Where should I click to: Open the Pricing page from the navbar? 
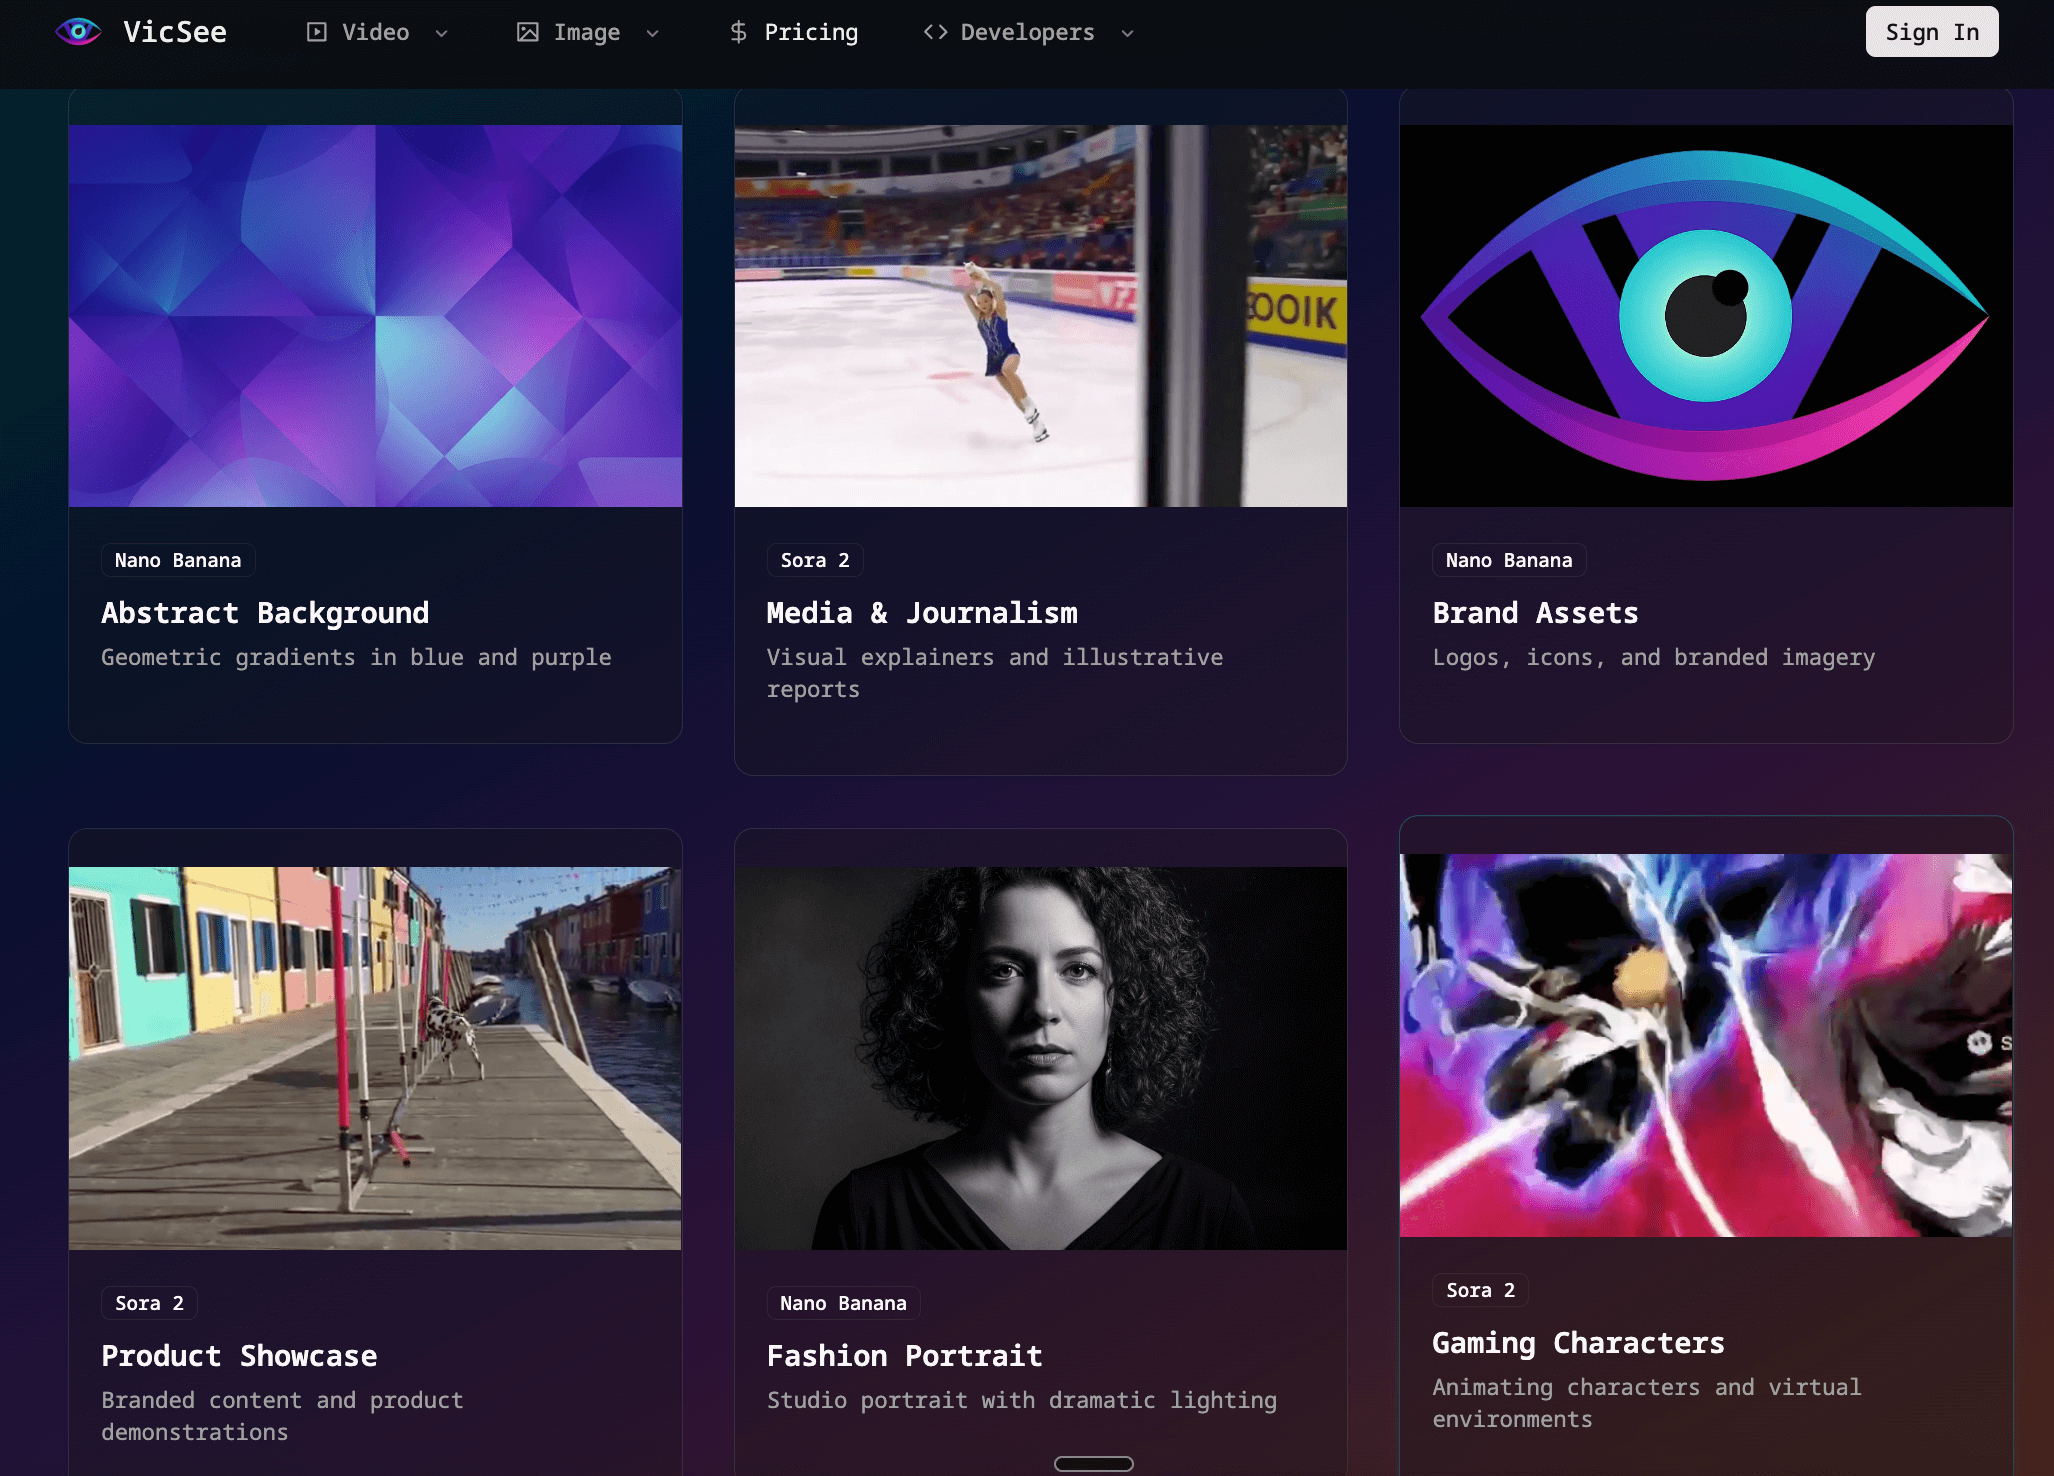(811, 32)
